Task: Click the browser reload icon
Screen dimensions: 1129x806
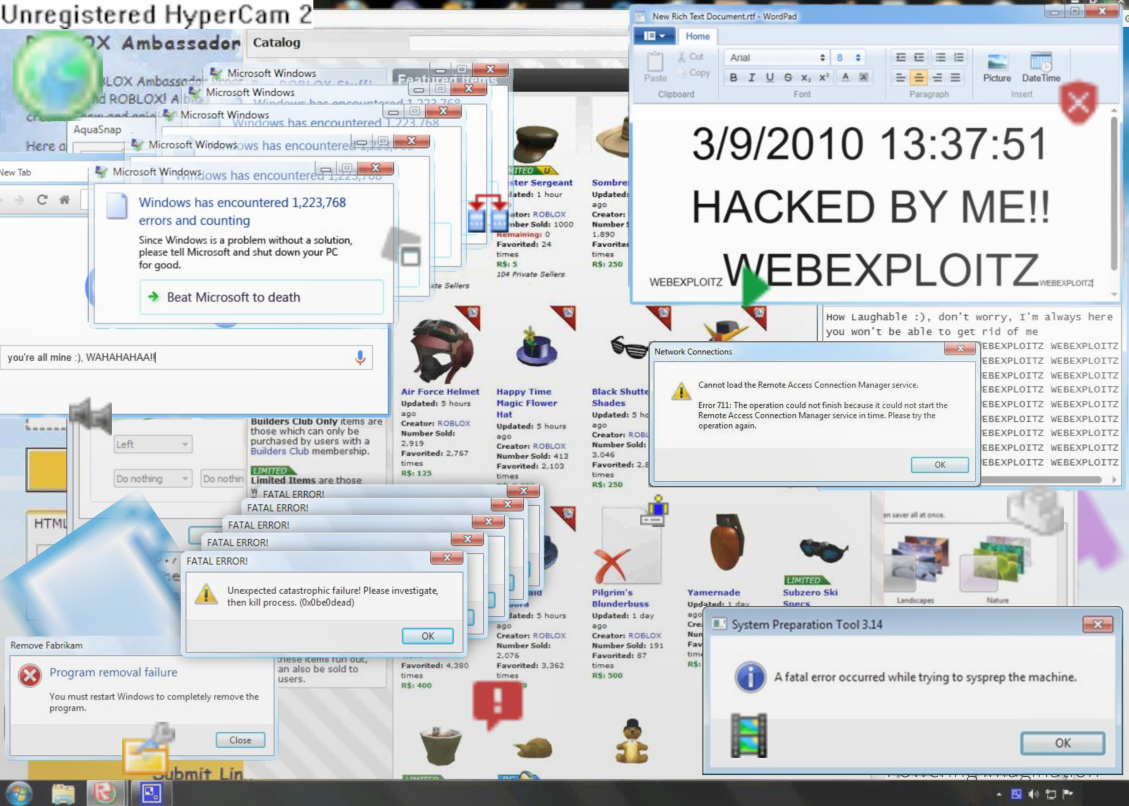Action: tap(42, 200)
